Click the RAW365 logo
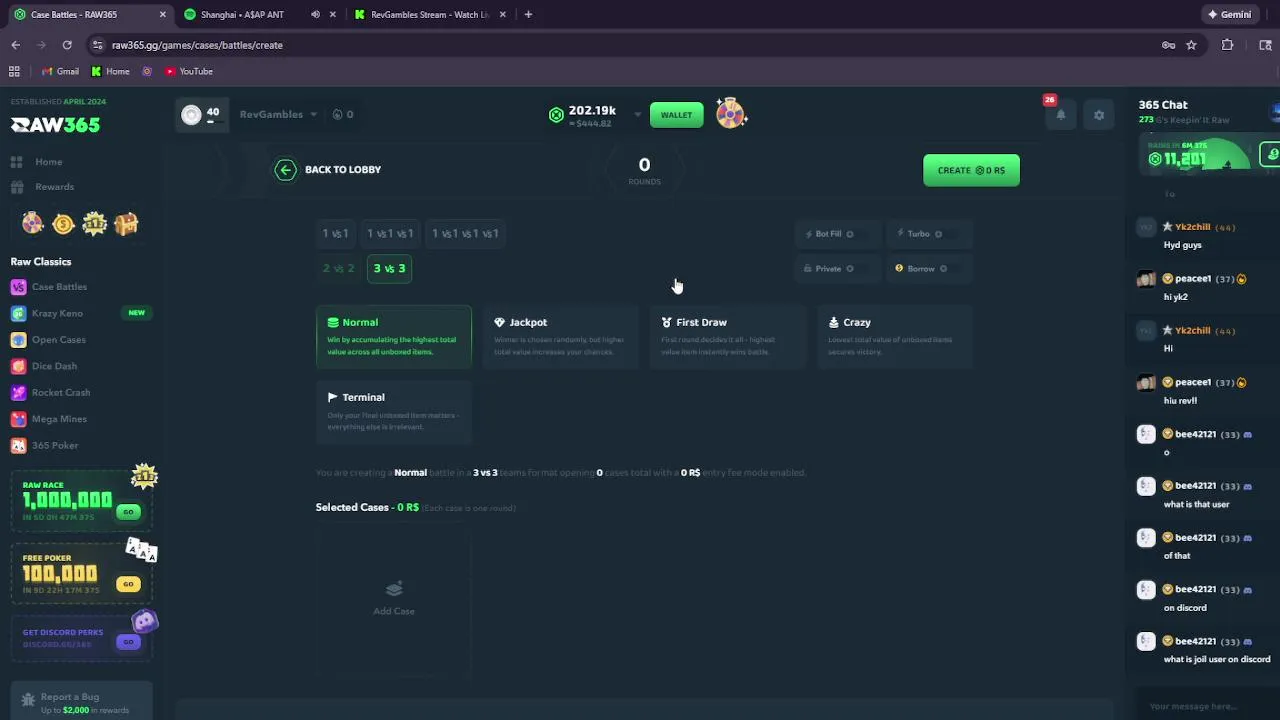The height and width of the screenshot is (720, 1280). coord(55,125)
